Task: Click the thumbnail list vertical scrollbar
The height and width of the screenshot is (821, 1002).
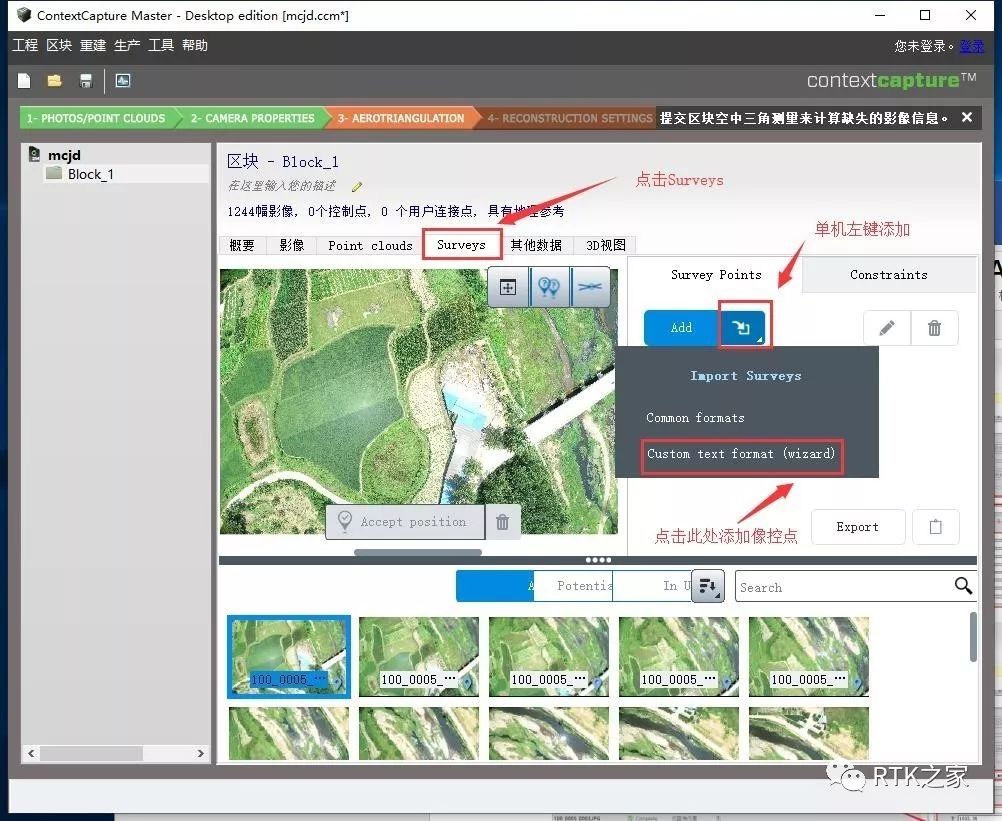Action: 973,637
